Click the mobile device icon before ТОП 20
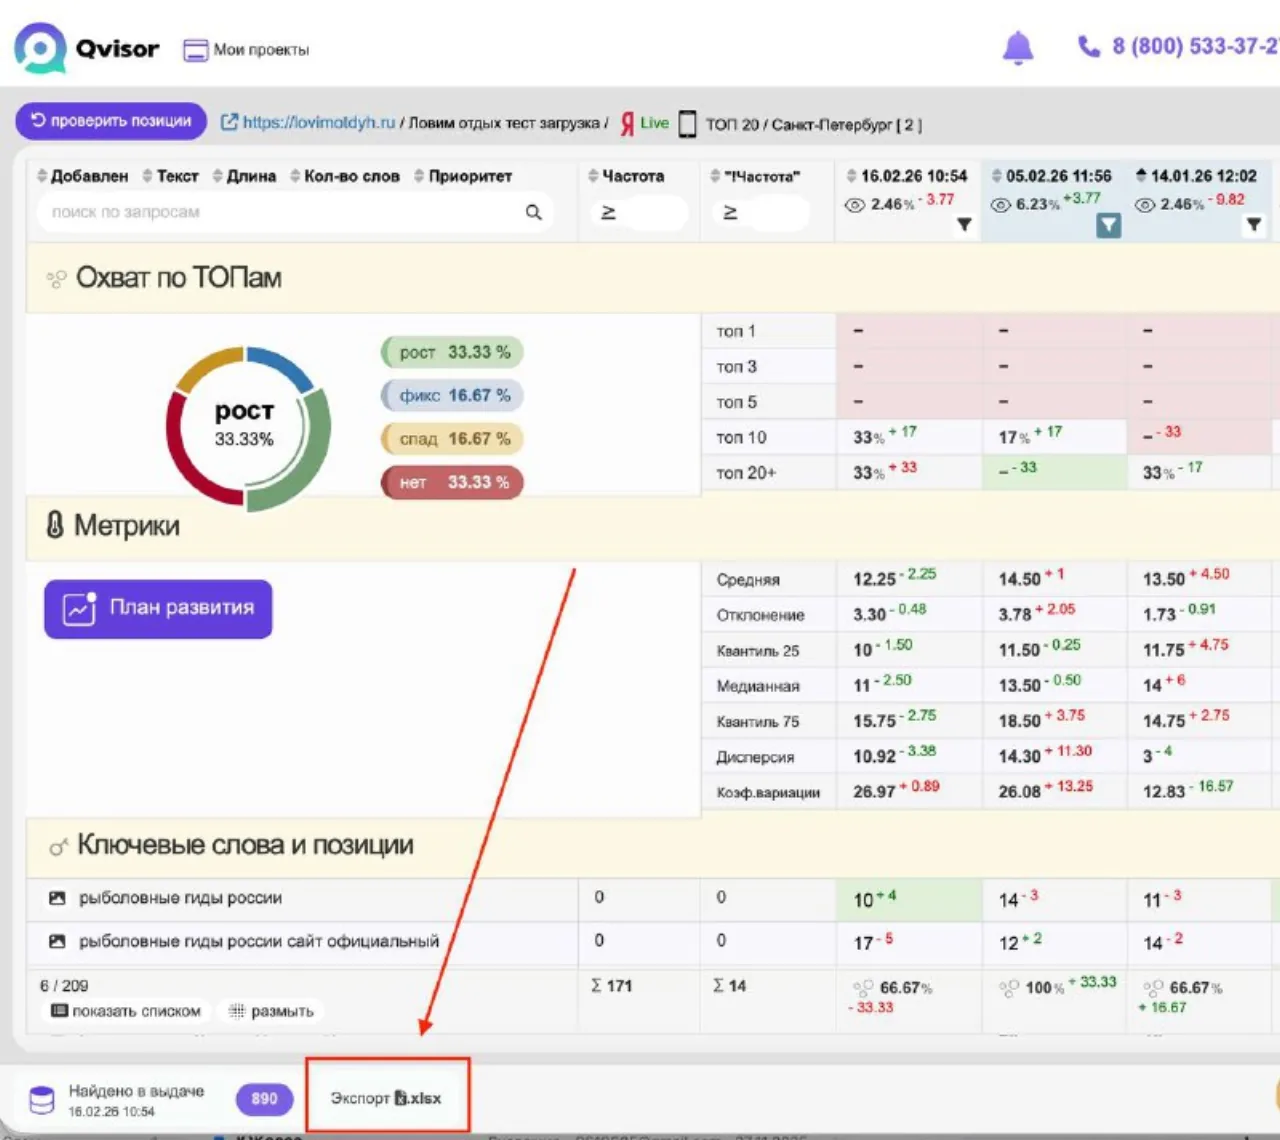The image size is (1280, 1140). 687,124
